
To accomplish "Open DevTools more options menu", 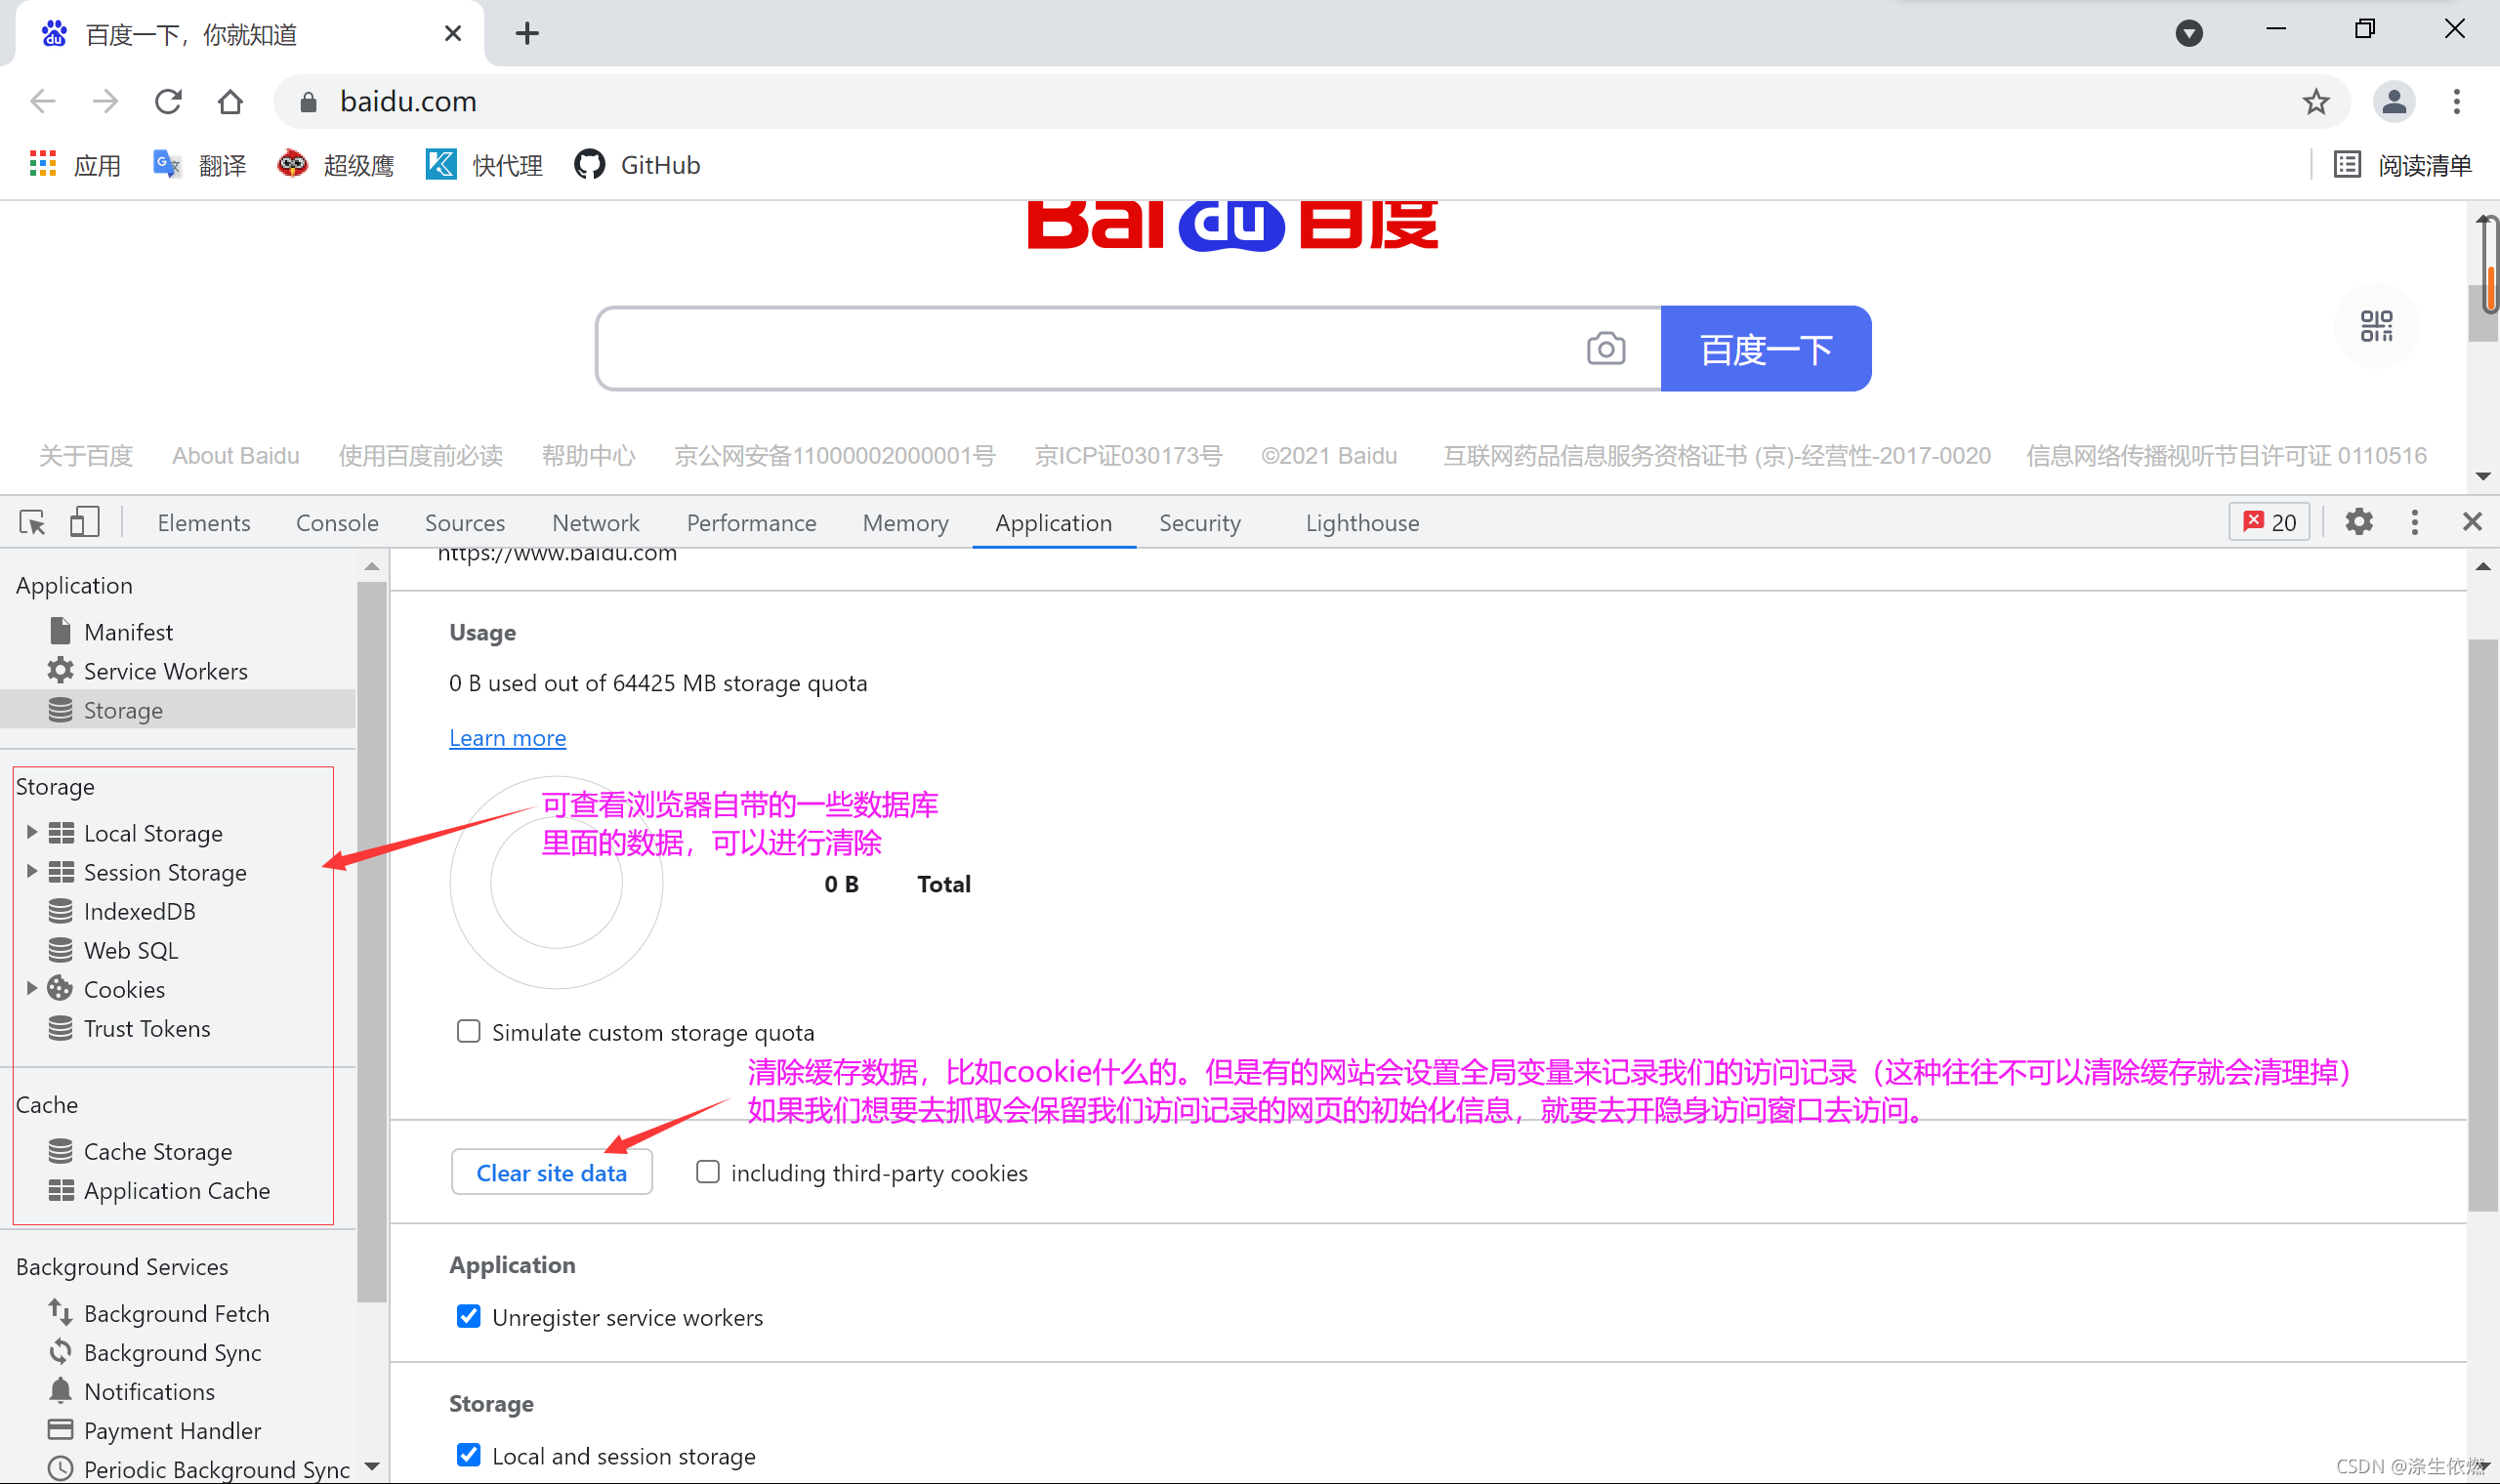I will coord(2414,522).
